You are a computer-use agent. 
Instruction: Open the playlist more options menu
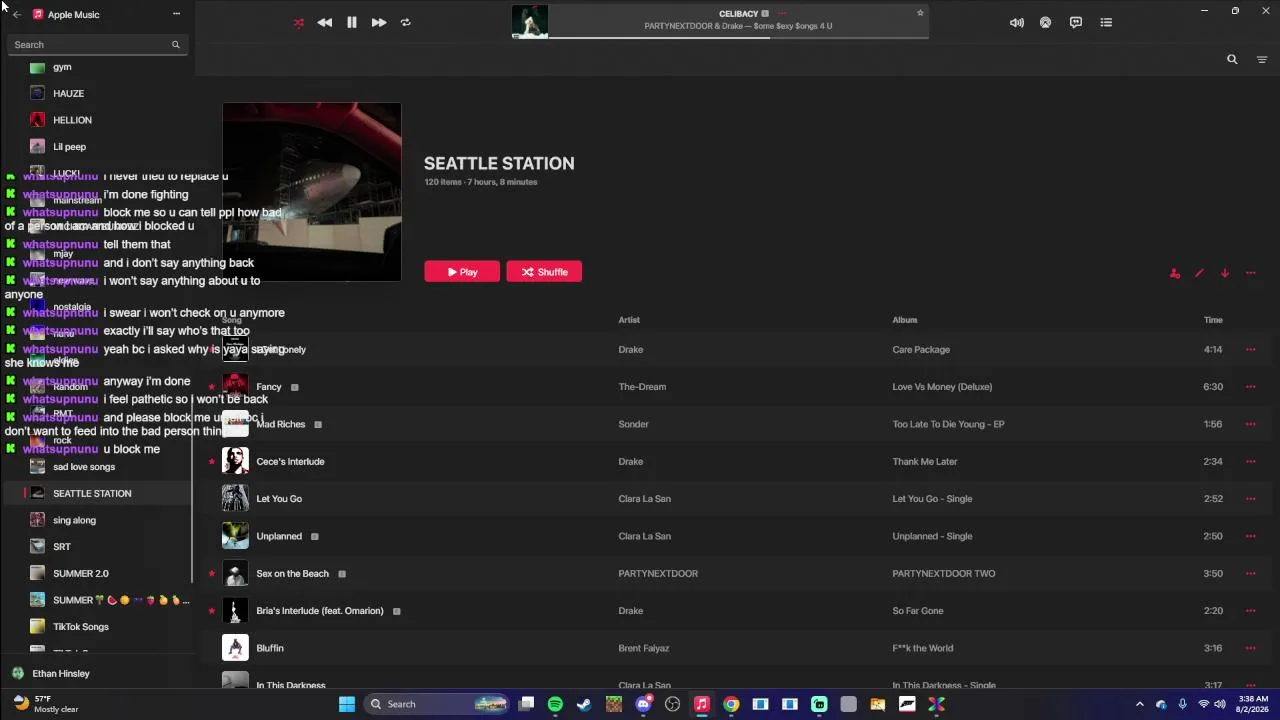point(1250,273)
